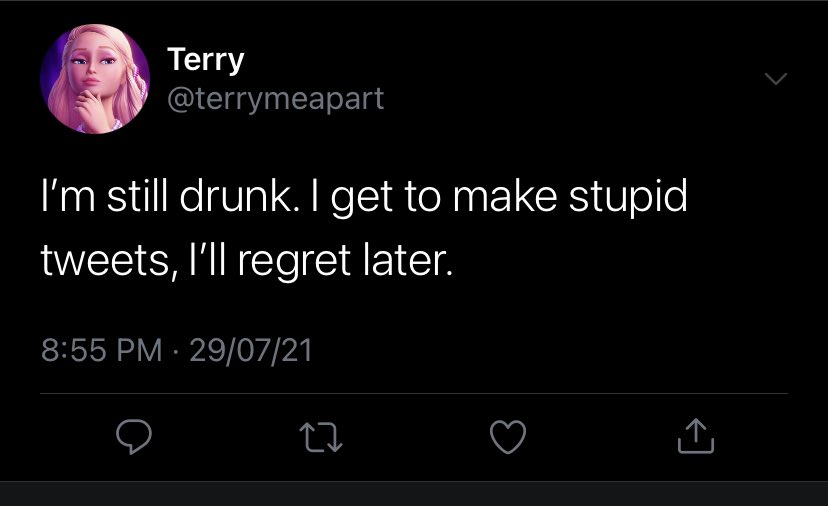Reply to Terry's tweet via speech bubble icon
Viewport: 828px width, 506px height.
(x=134, y=437)
